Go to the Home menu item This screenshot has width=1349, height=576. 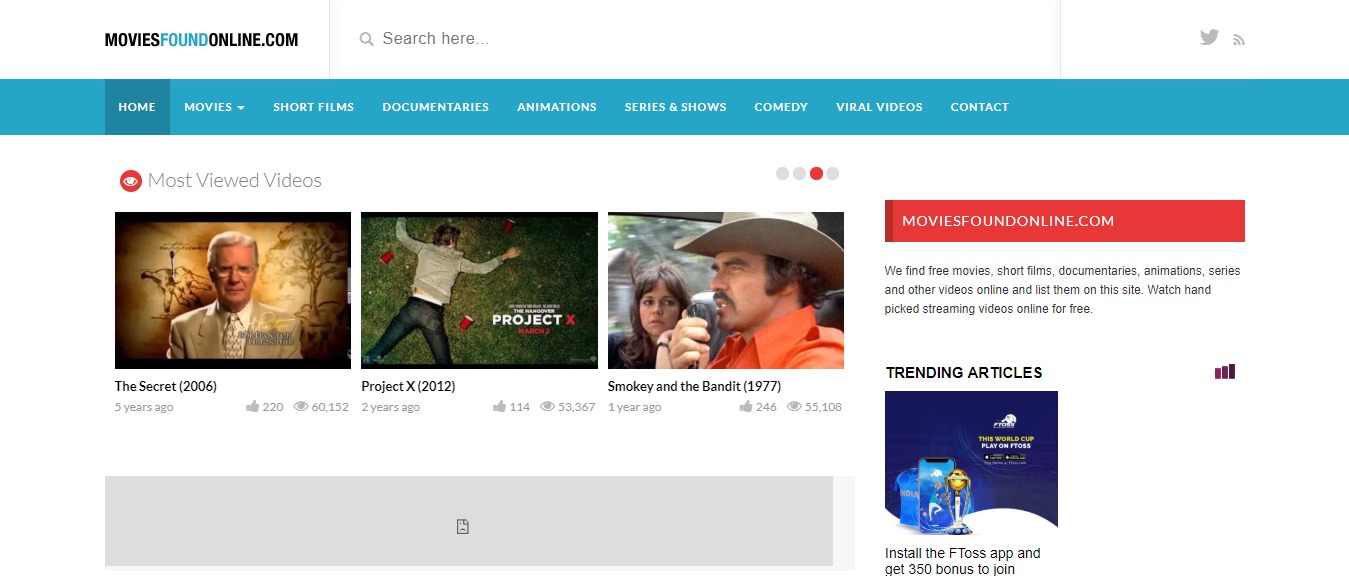137,107
